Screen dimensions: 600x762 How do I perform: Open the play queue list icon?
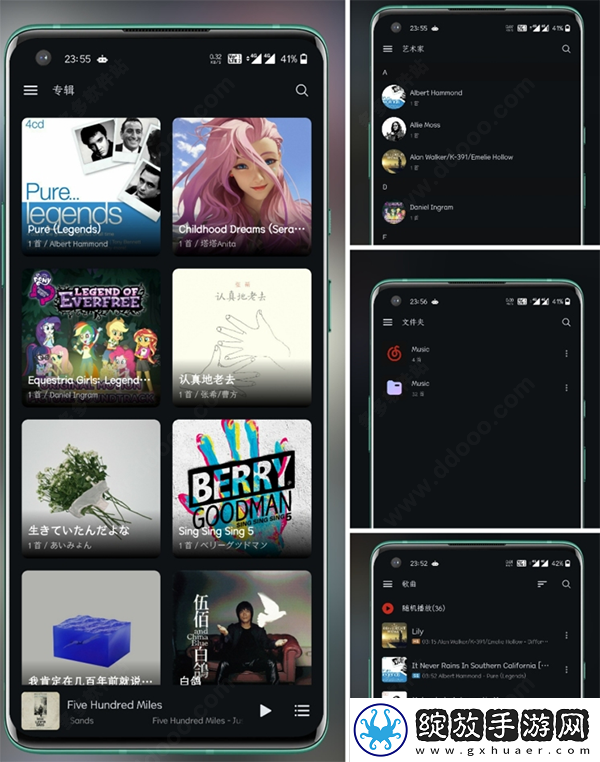(302, 710)
